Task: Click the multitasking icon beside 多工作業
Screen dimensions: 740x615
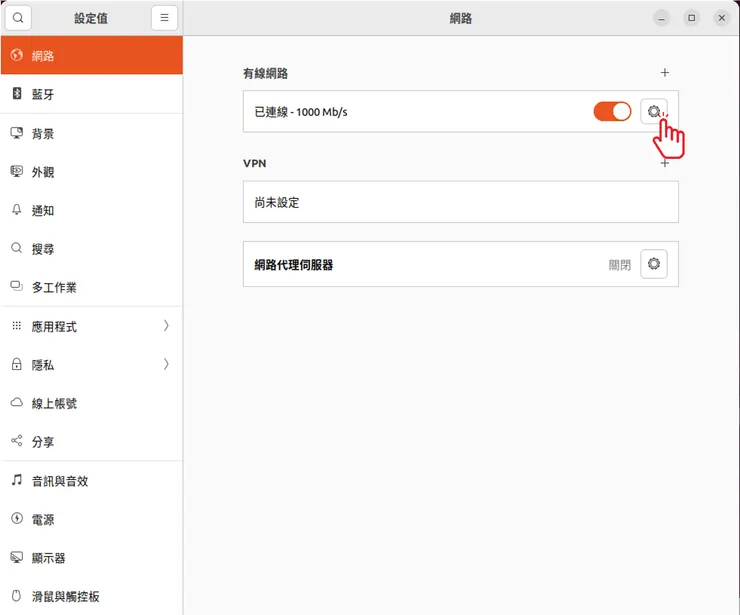Action: click(17, 286)
